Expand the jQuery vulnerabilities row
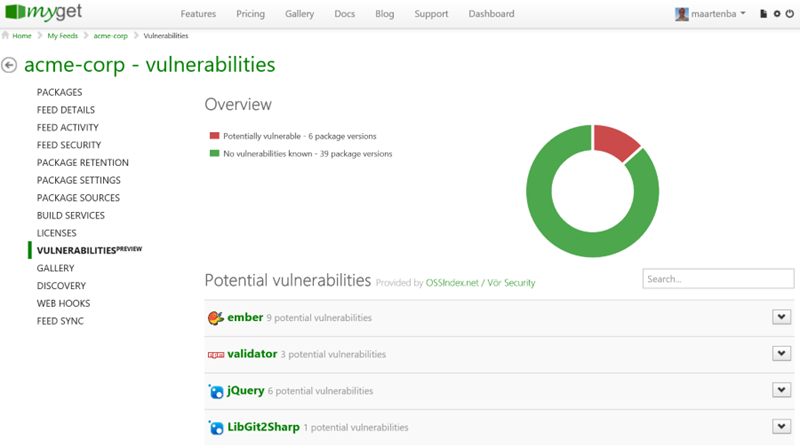 781,391
